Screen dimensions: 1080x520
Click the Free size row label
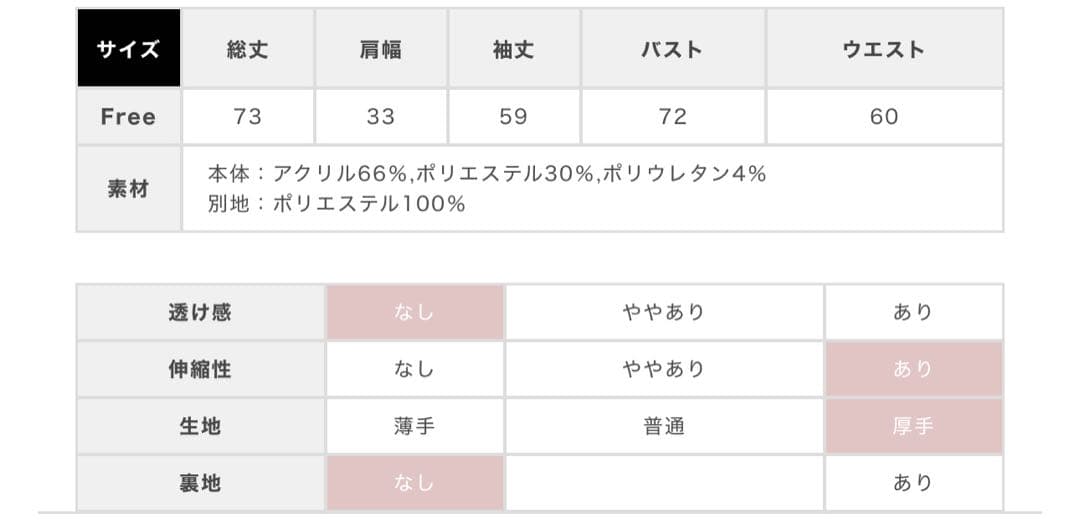click(128, 116)
